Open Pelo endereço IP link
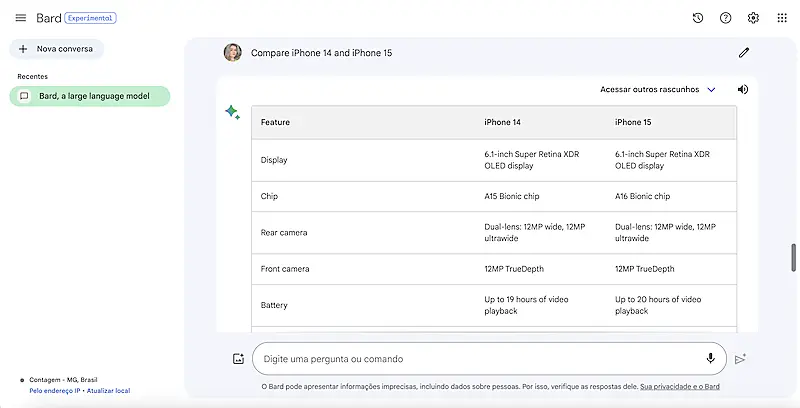This screenshot has width=800, height=408. click(55, 391)
